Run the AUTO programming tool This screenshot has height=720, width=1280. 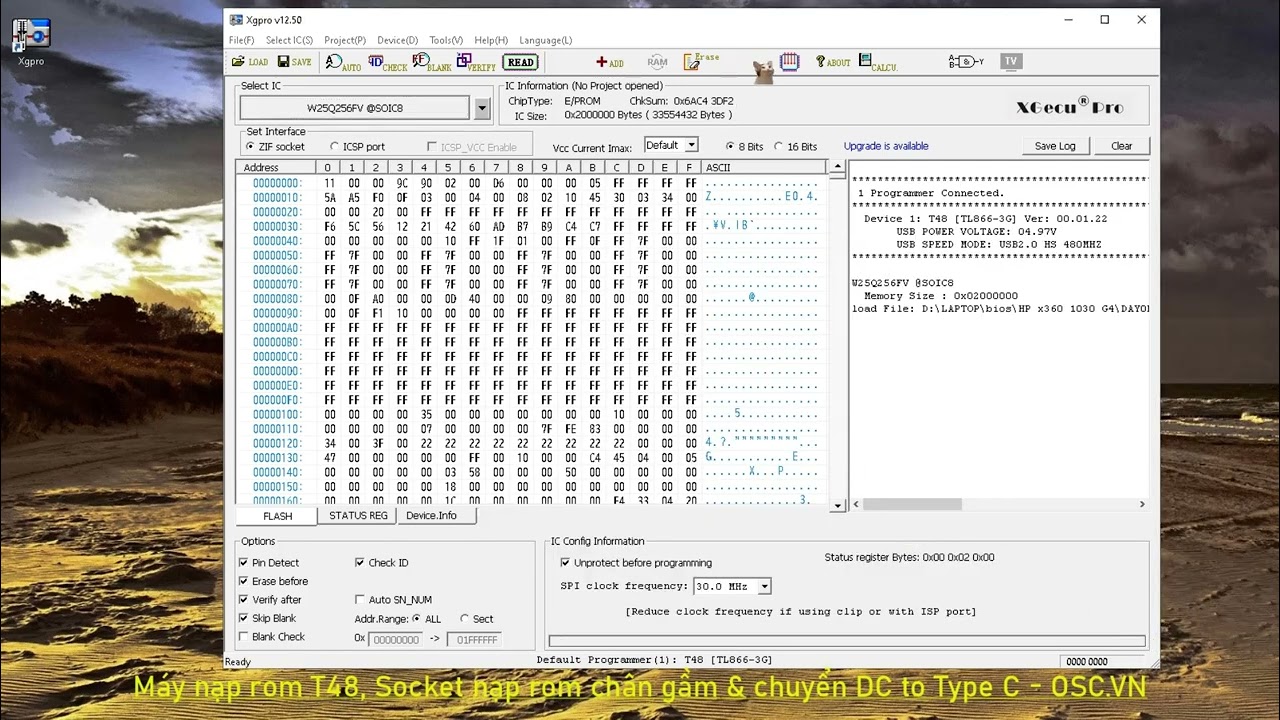pyautogui.click(x=343, y=62)
